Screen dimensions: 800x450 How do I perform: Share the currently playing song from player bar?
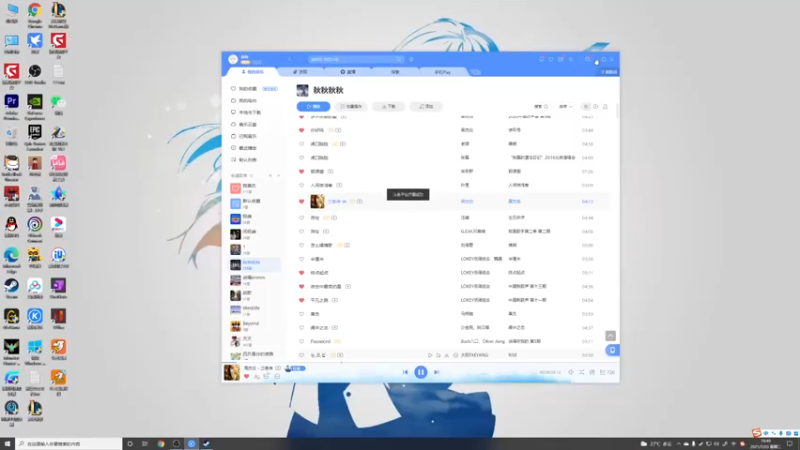pyautogui.click(x=266, y=377)
